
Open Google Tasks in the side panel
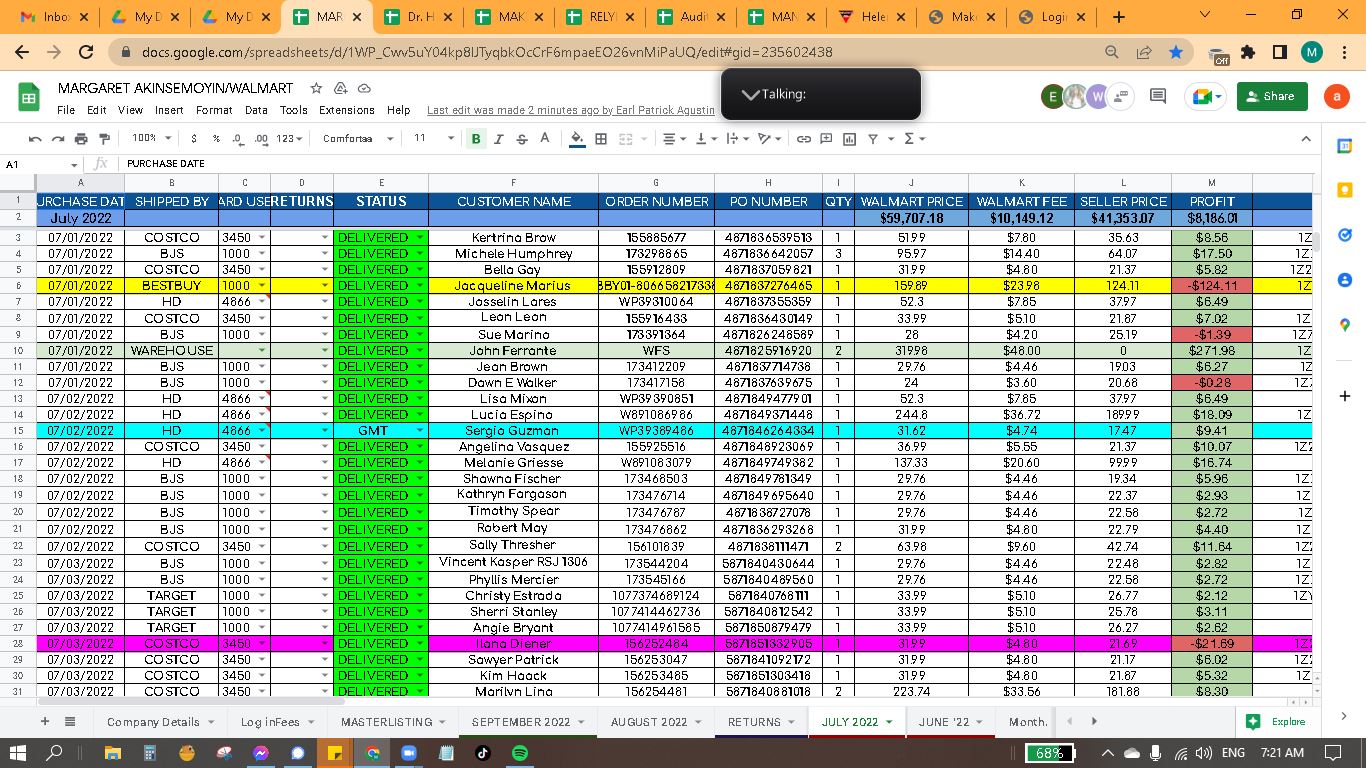coord(1344,235)
